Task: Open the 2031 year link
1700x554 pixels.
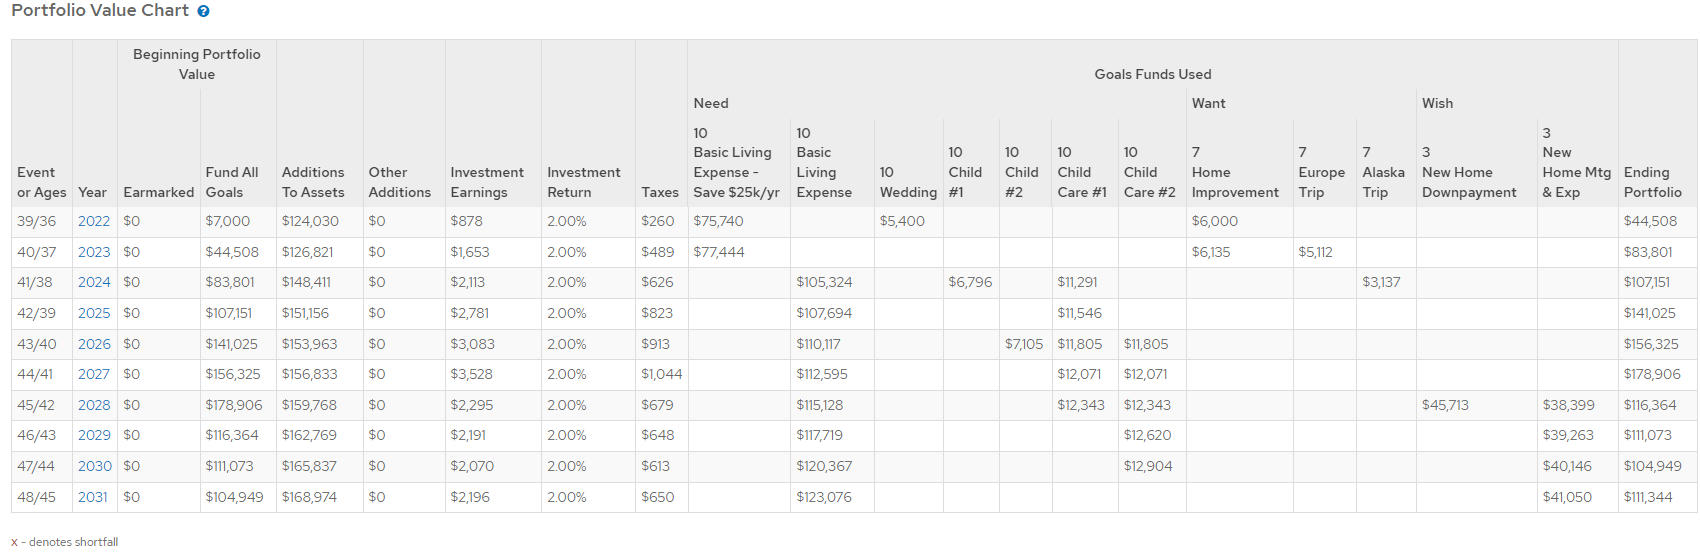Action: click(93, 497)
